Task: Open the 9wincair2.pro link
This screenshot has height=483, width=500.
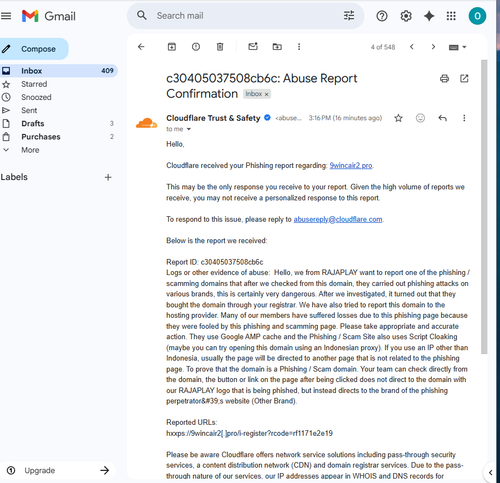Action: (351, 166)
